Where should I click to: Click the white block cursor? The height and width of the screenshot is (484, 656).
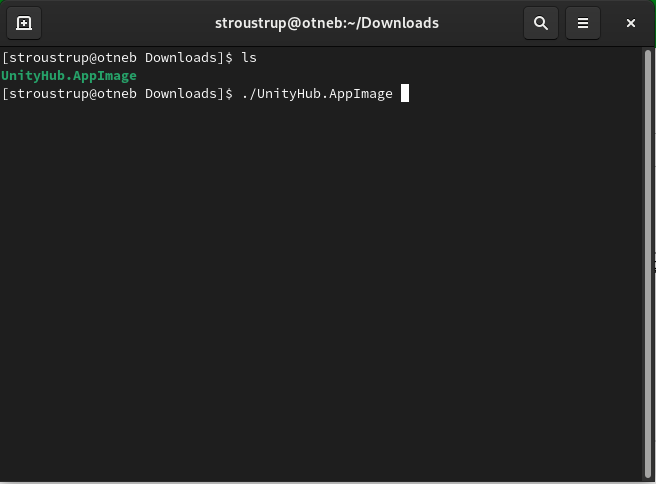[405, 93]
